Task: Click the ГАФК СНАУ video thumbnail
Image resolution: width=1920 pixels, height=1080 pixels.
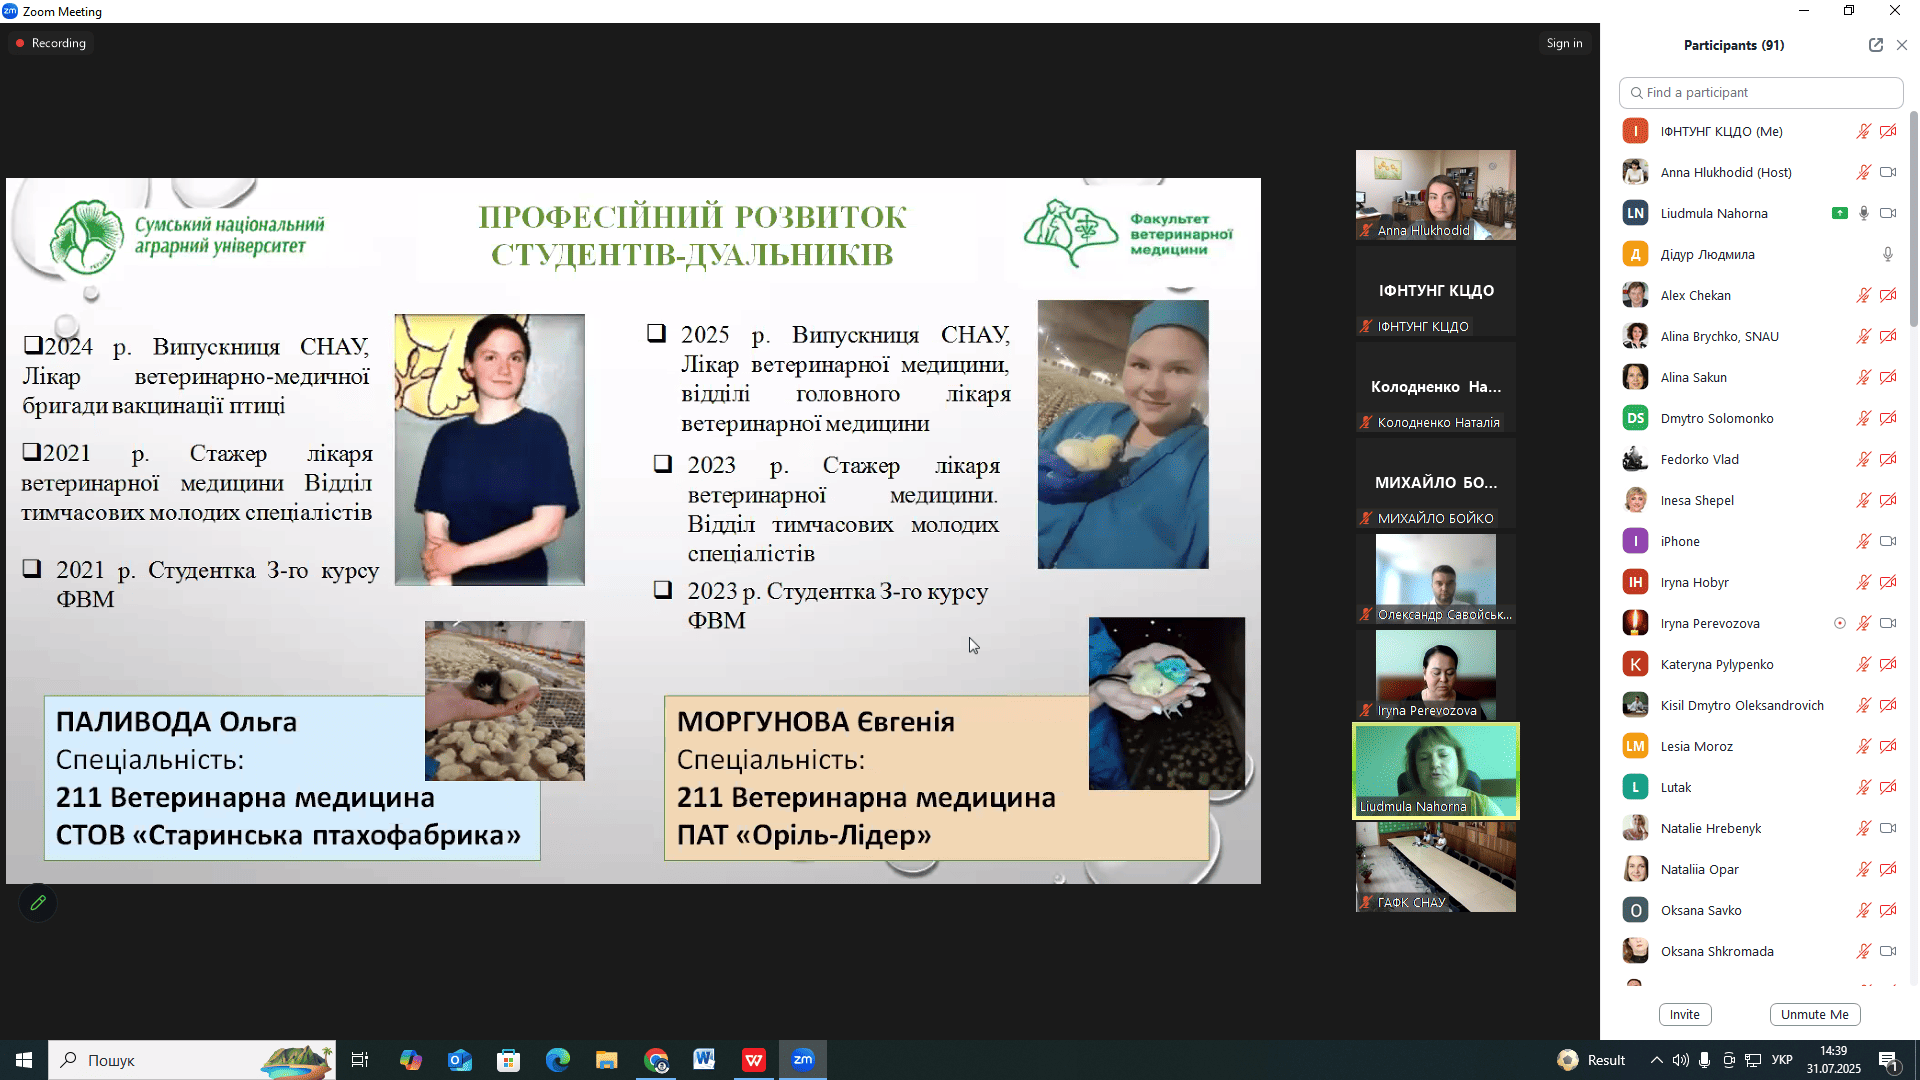Action: [1436, 867]
